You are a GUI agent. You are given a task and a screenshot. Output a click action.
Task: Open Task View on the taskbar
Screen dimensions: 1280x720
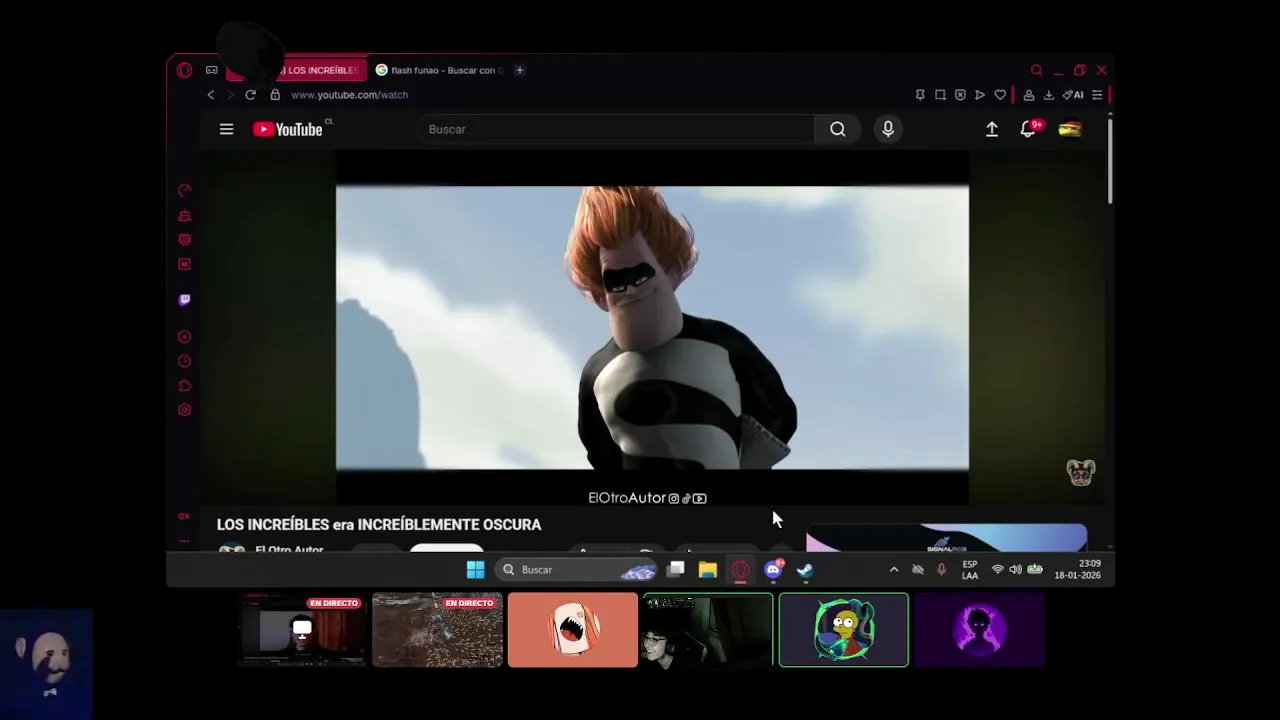[676, 570]
